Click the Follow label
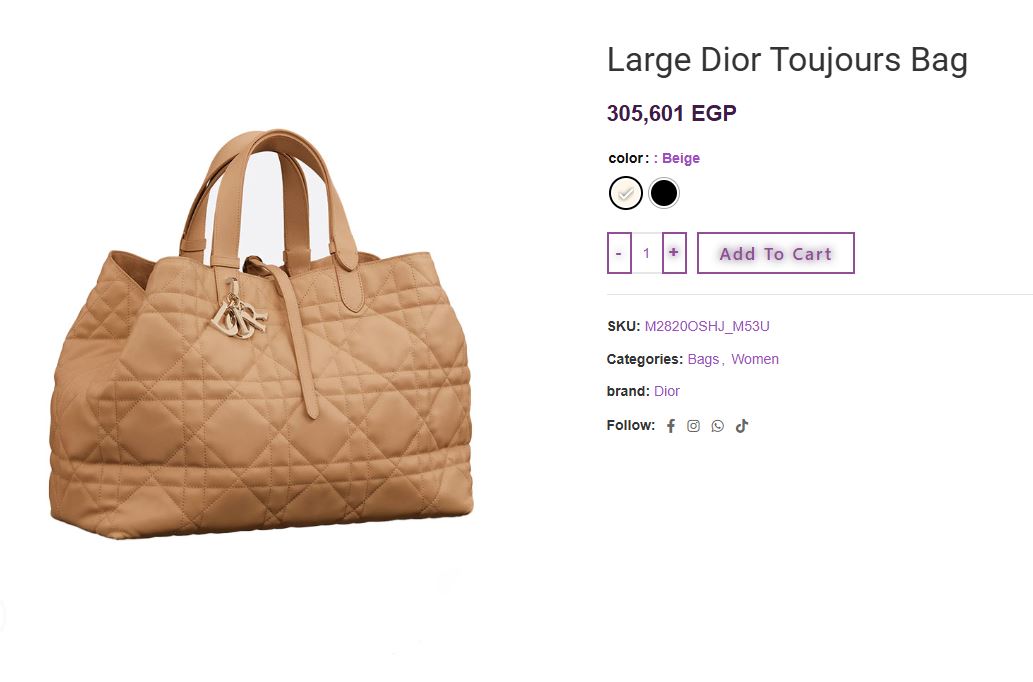 point(630,426)
